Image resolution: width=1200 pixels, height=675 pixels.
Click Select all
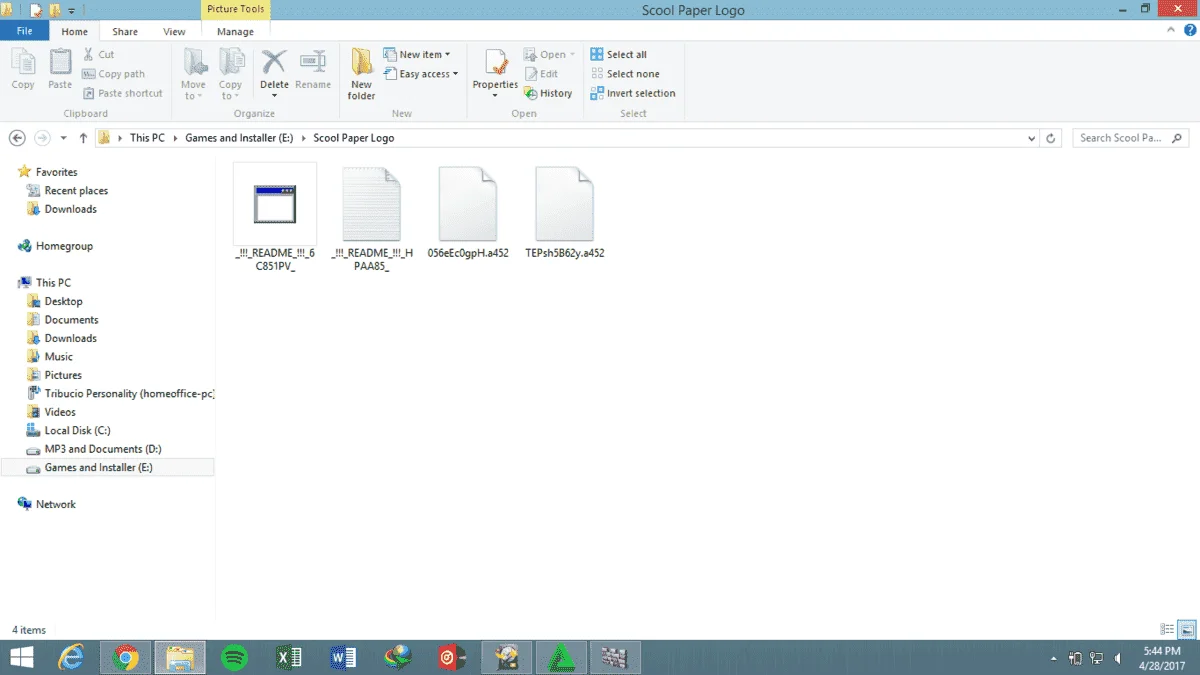point(618,55)
